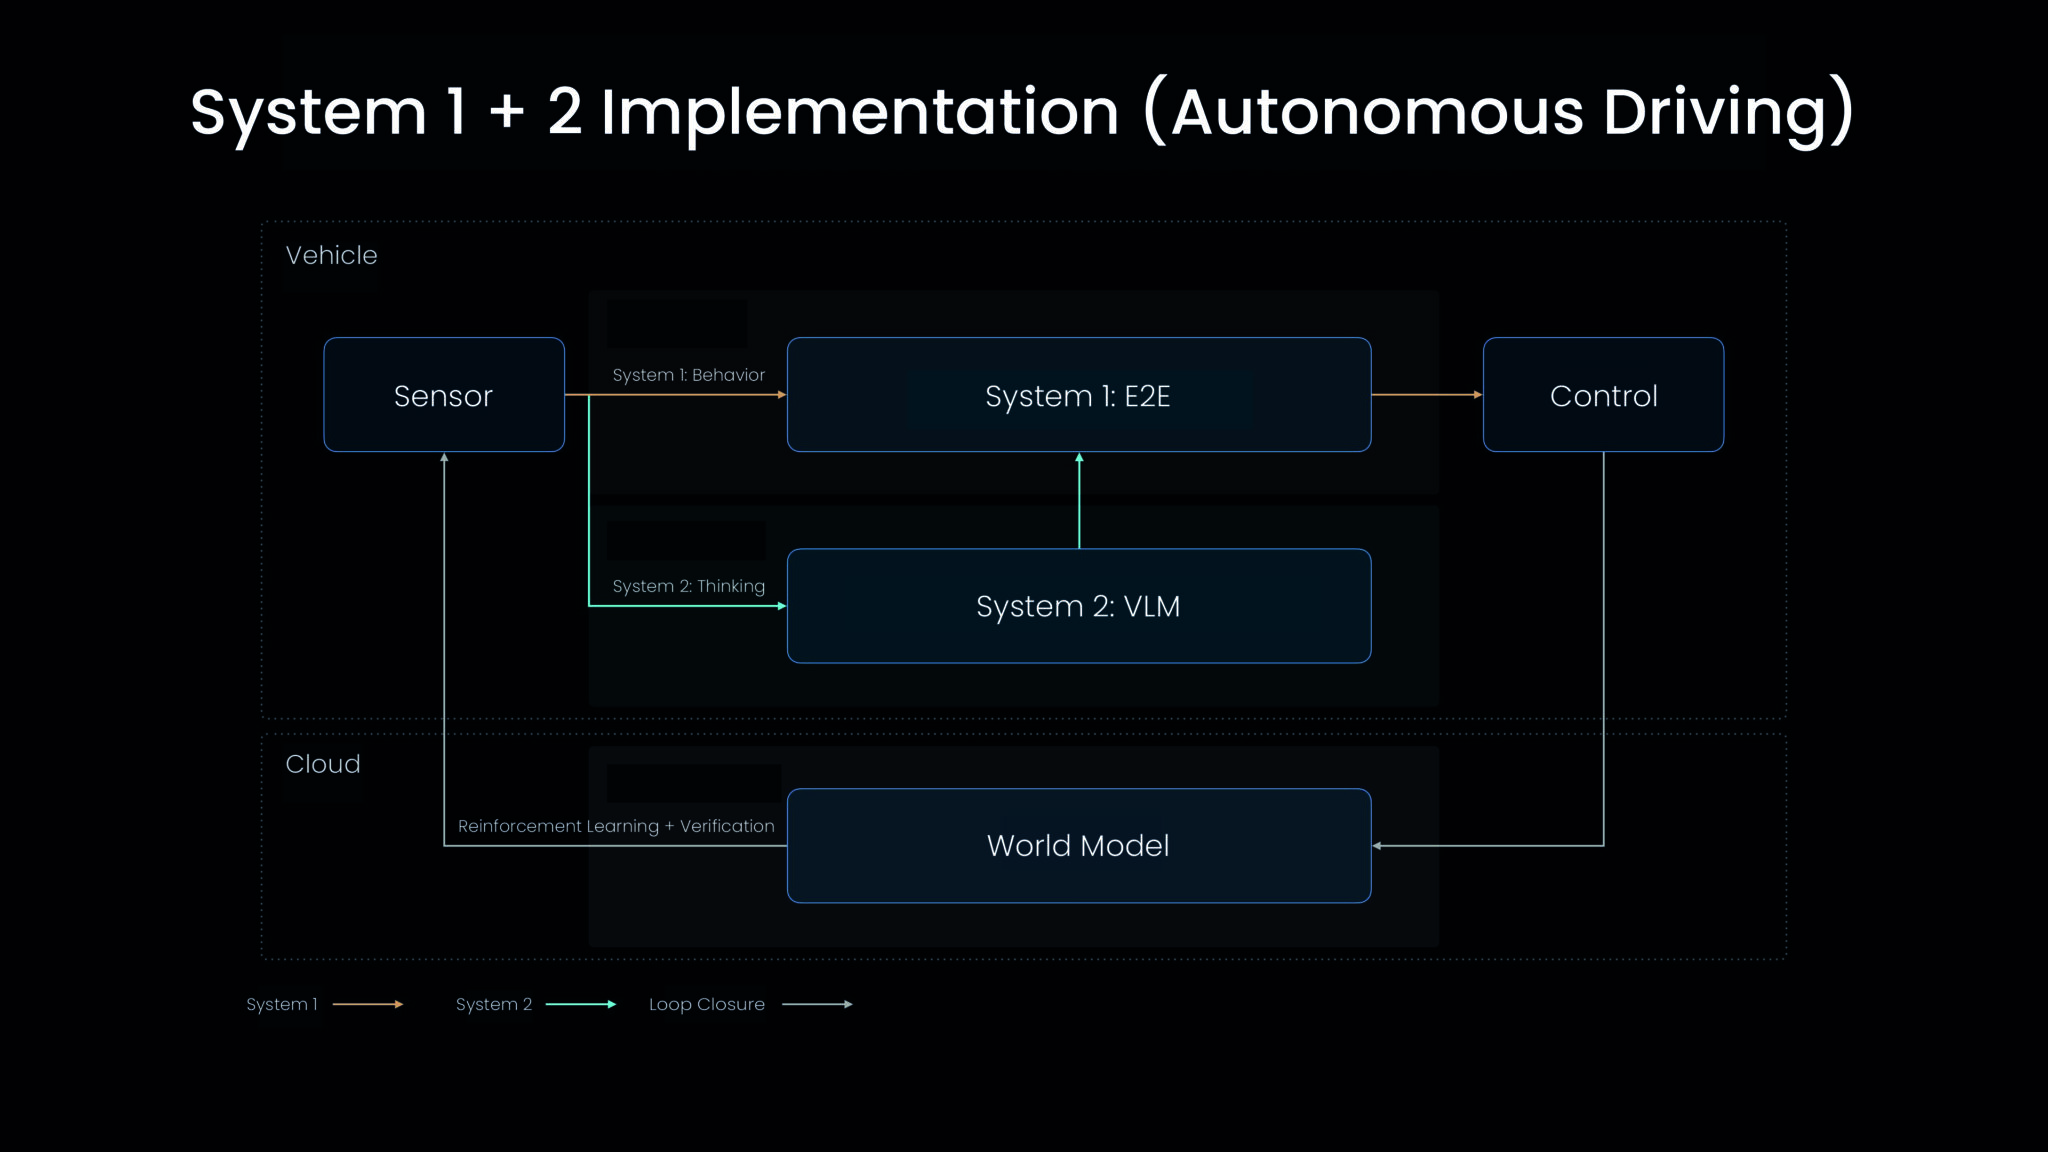Click the gray Loop Closure legend arrow

(817, 1004)
